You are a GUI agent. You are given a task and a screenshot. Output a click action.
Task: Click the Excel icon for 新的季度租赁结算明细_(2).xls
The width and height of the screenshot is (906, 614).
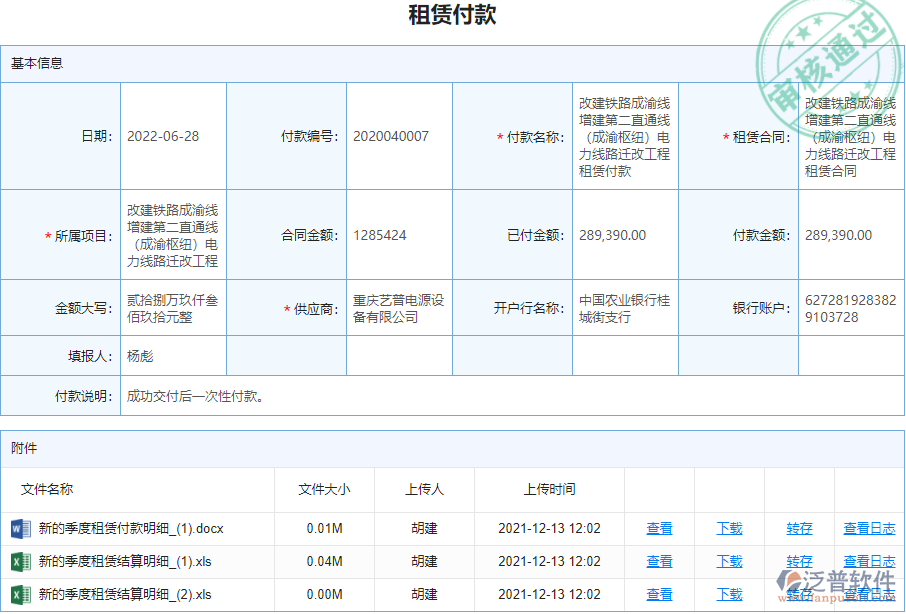pos(22,594)
